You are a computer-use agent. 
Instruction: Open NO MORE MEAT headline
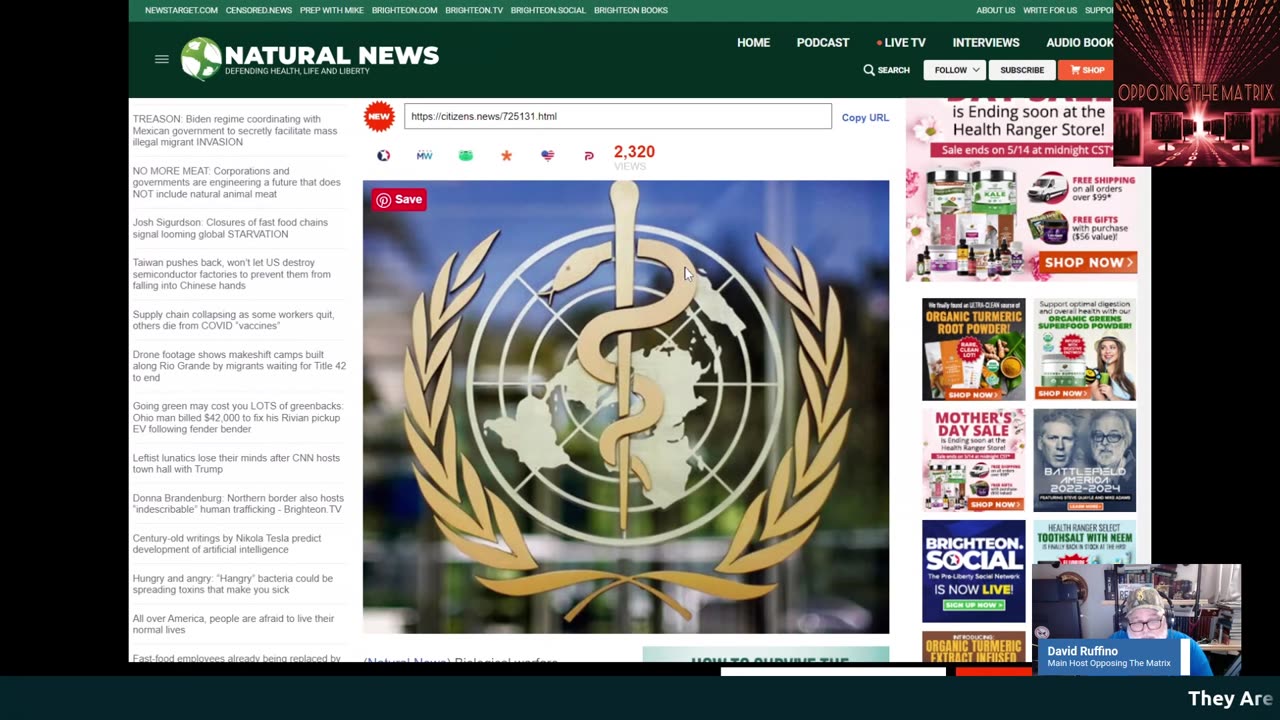236,183
